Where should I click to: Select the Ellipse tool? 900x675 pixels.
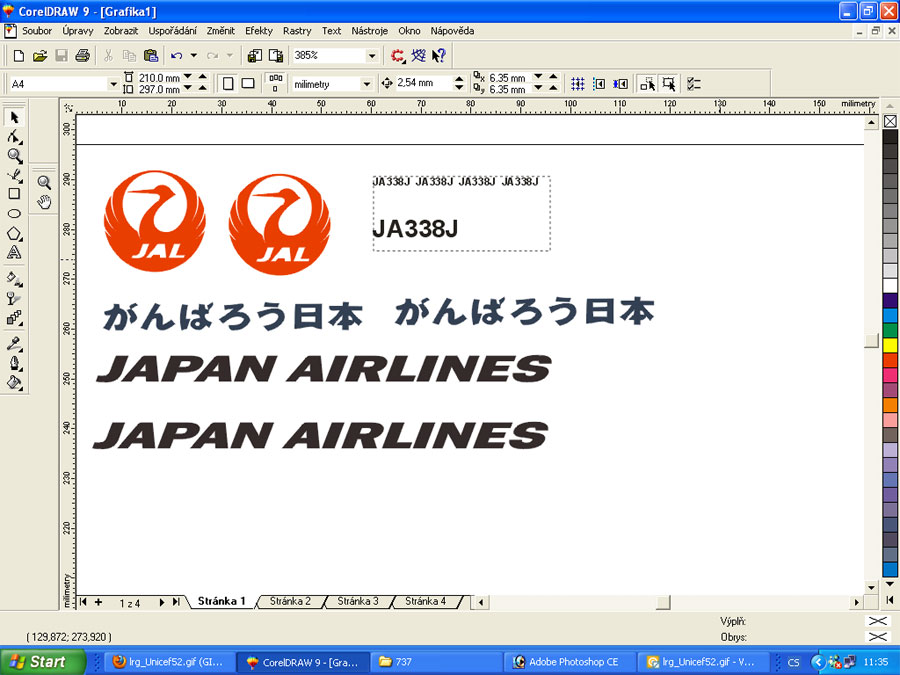[14, 214]
